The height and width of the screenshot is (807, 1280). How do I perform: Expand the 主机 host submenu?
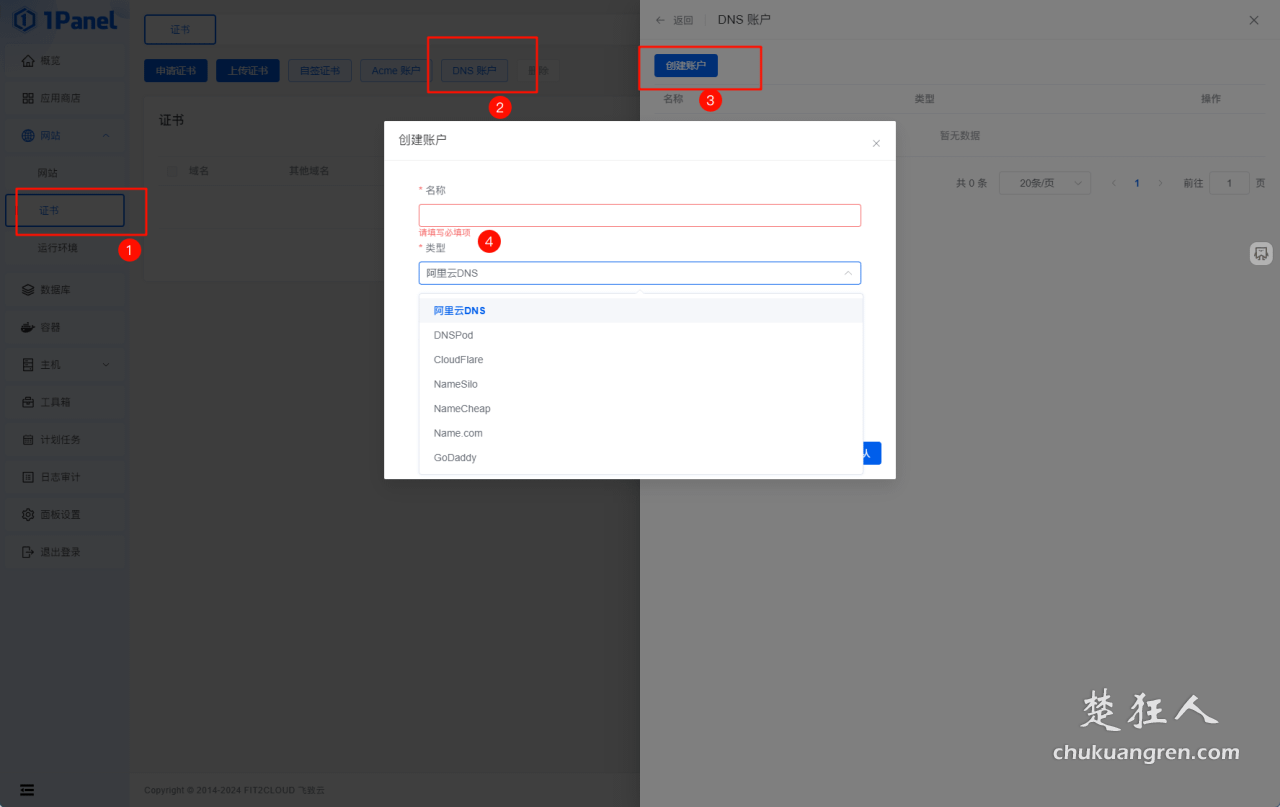coord(106,365)
